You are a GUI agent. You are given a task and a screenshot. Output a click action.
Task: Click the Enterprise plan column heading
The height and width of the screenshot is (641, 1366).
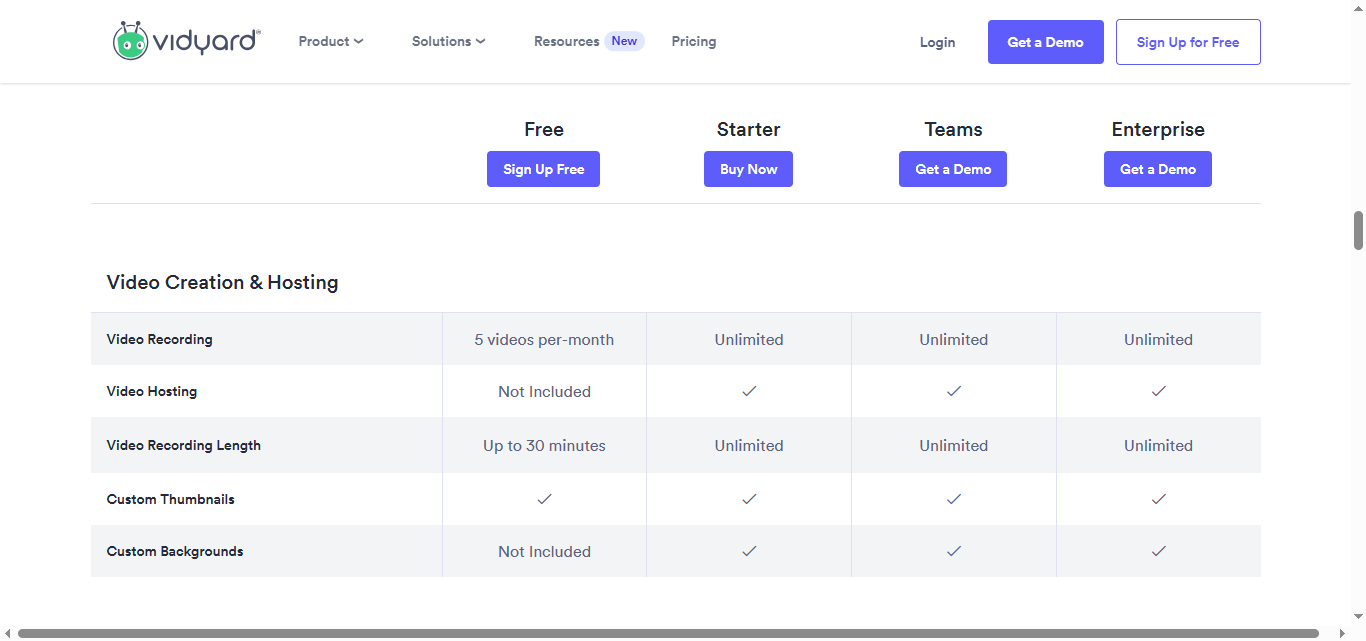point(1158,129)
